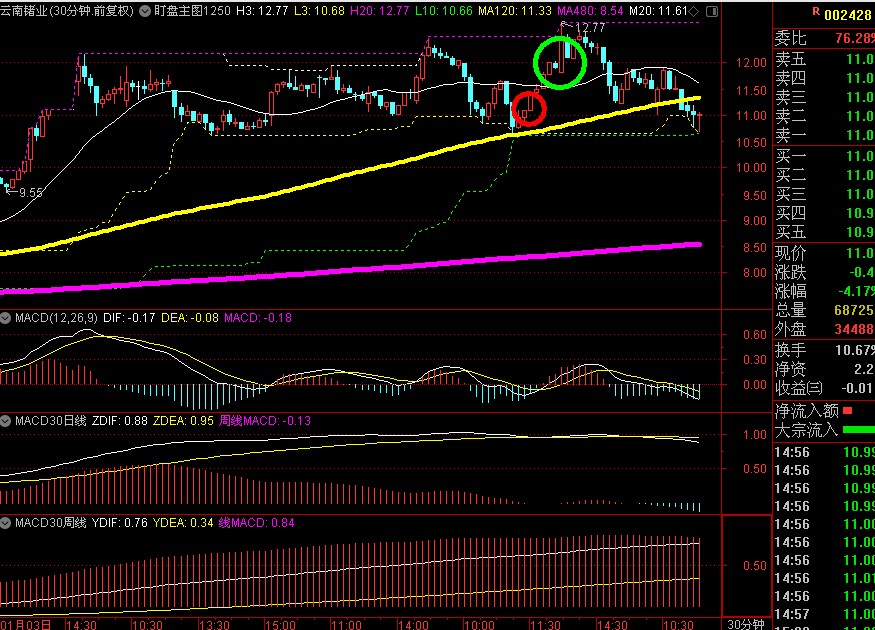Viewport: 875px width, 630px height.
Task: Select the 买四 order book row
Action: point(824,213)
